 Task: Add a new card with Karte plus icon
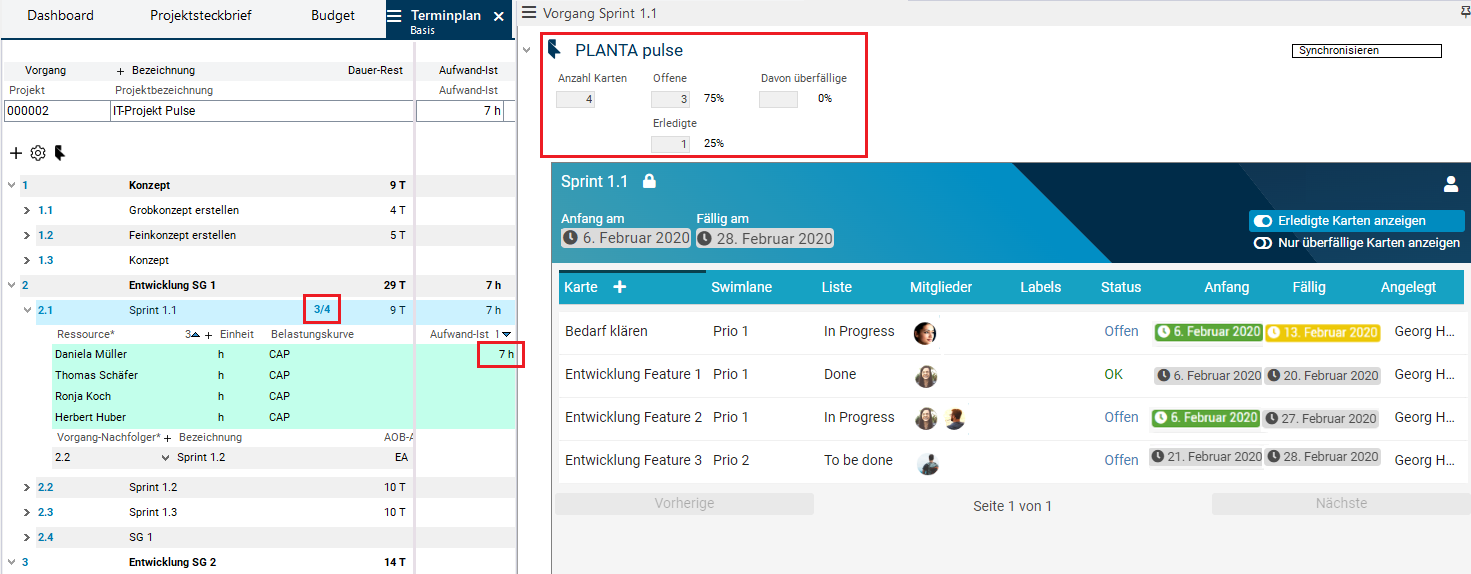pyautogui.click(x=619, y=287)
